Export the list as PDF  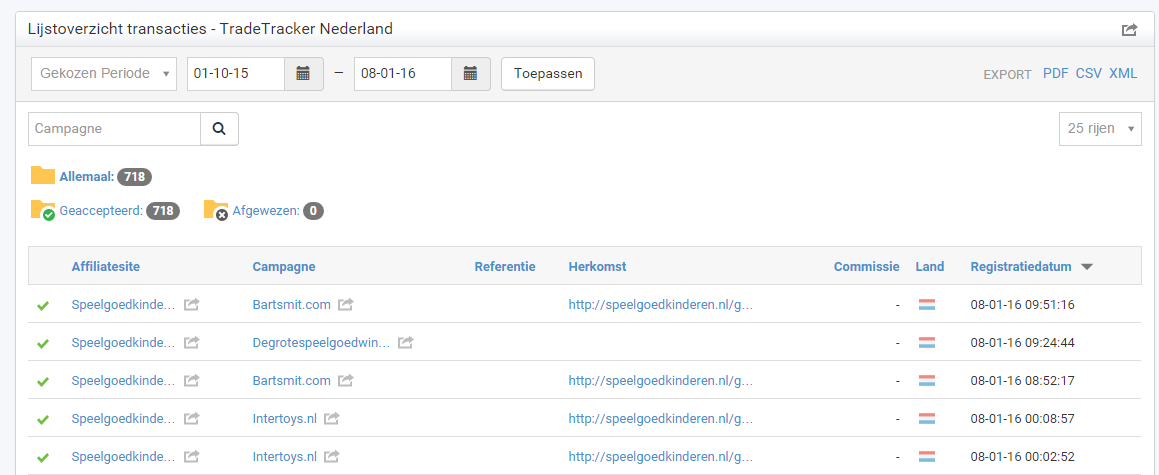coord(1056,73)
